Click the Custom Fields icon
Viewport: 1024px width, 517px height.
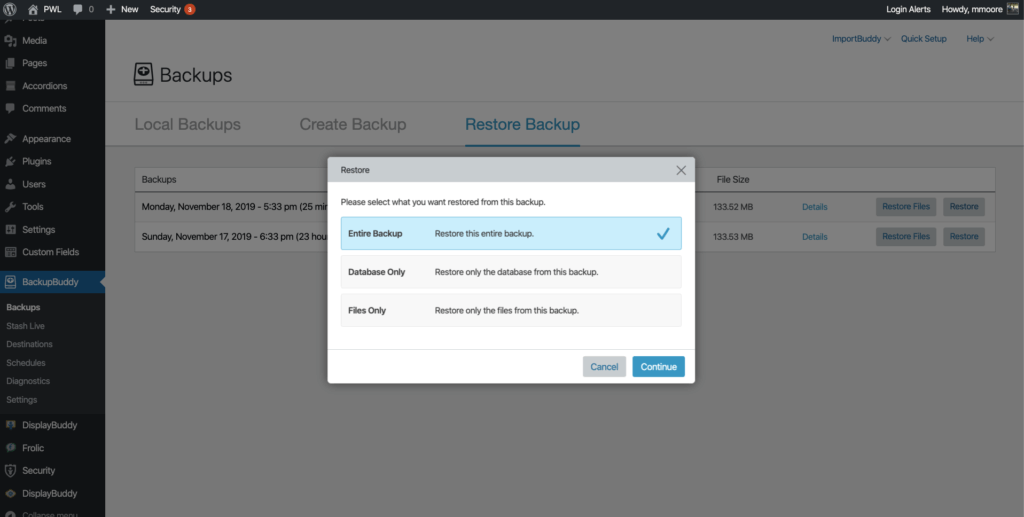pyautogui.click(x=10, y=252)
